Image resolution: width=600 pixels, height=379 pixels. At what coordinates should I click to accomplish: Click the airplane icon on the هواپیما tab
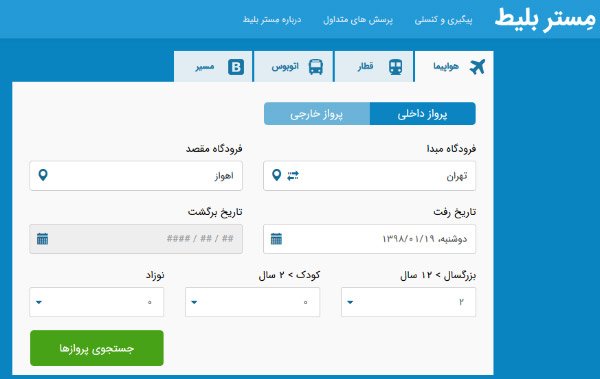pyautogui.click(x=477, y=67)
